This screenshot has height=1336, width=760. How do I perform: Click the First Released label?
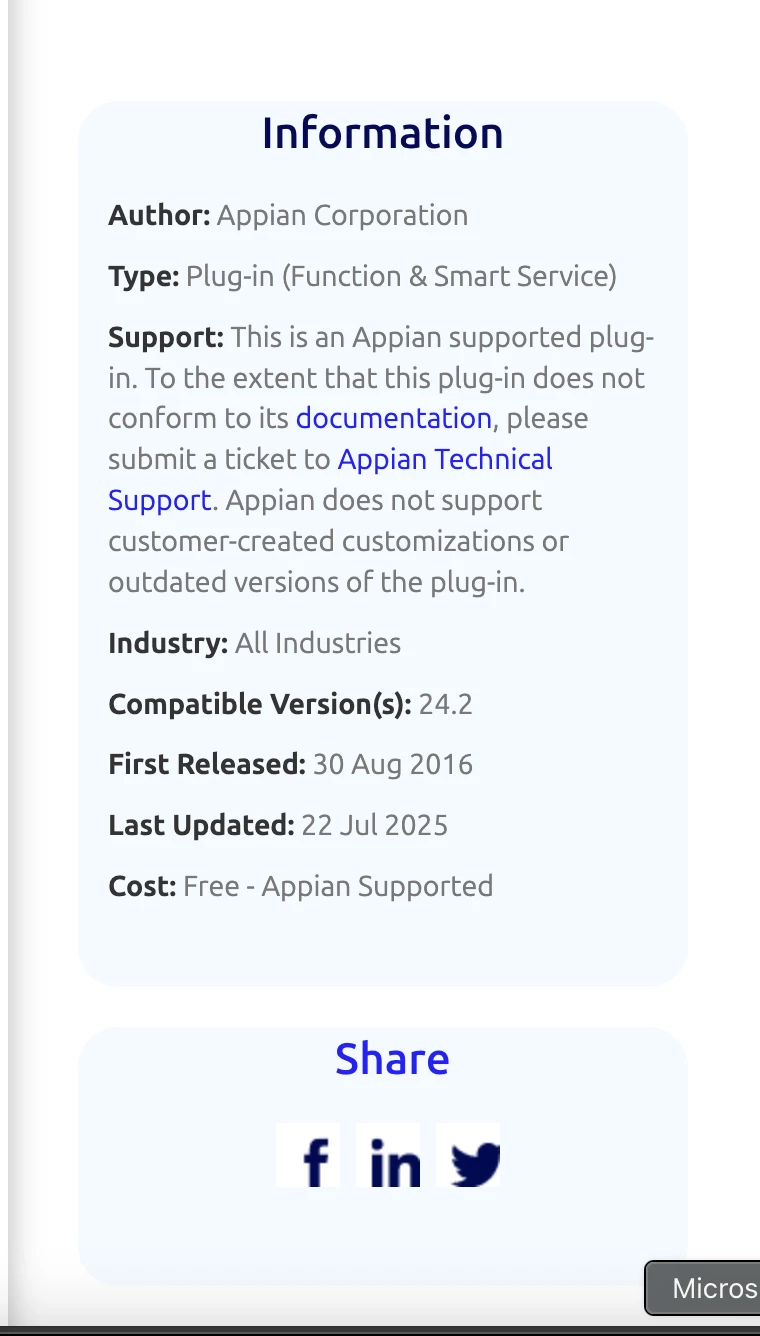[207, 765]
